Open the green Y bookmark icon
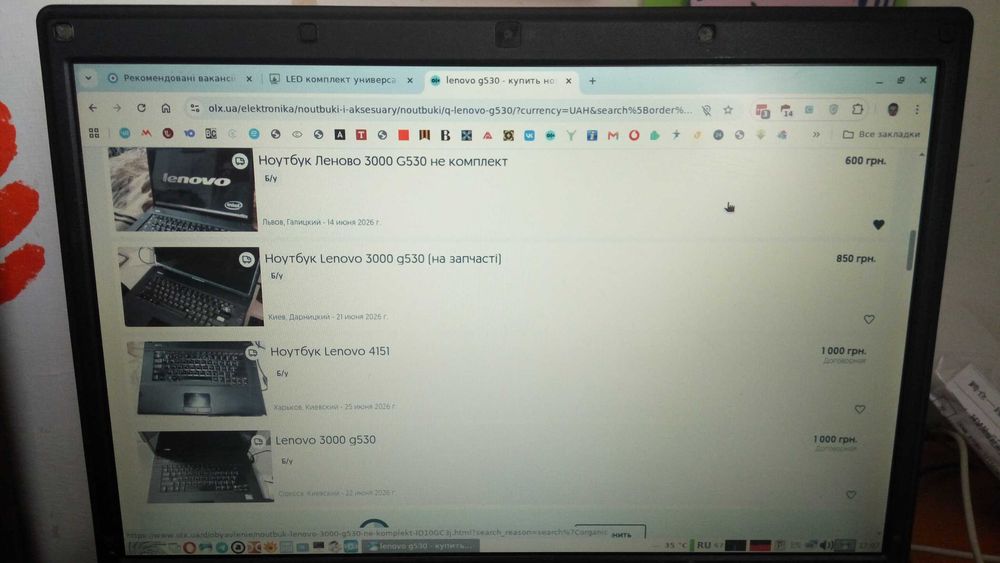The height and width of the screenshot is (563, 1000). point(571,135)
